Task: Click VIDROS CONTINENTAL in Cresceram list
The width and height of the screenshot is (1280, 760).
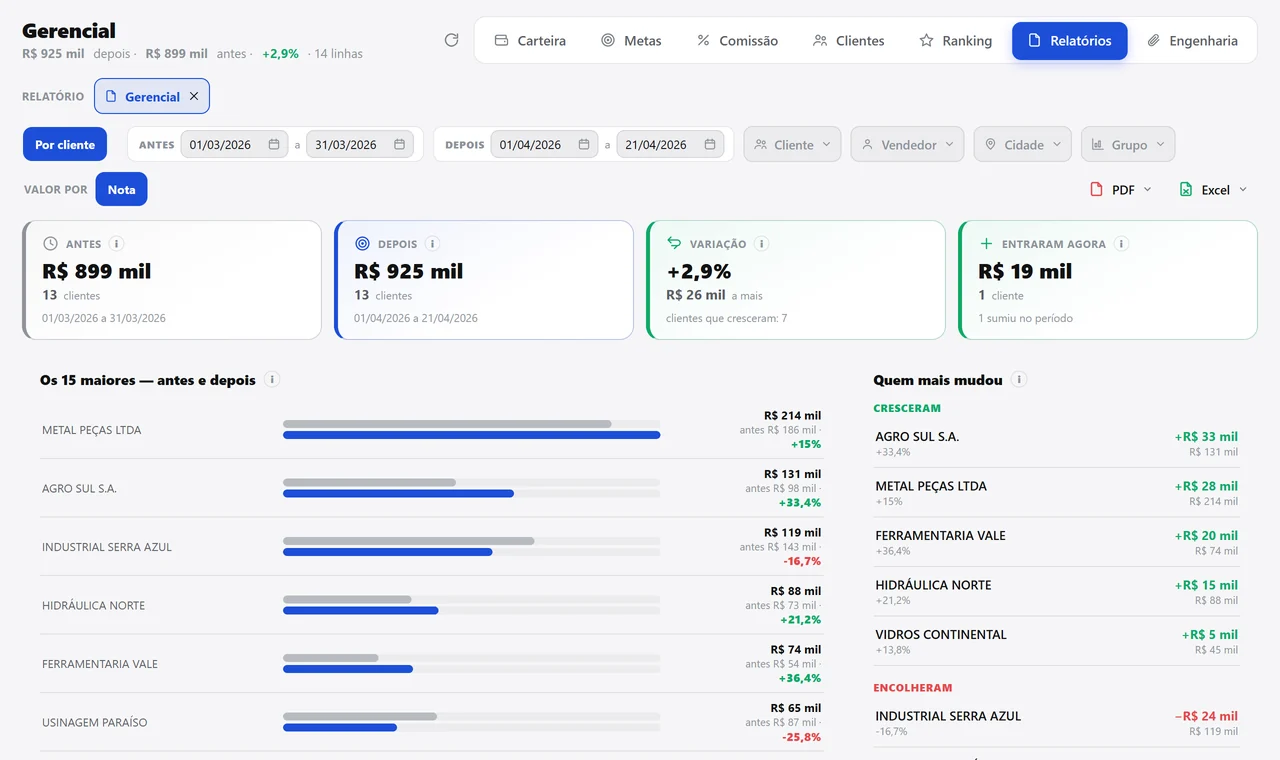Action: click(x=941, y=634)
